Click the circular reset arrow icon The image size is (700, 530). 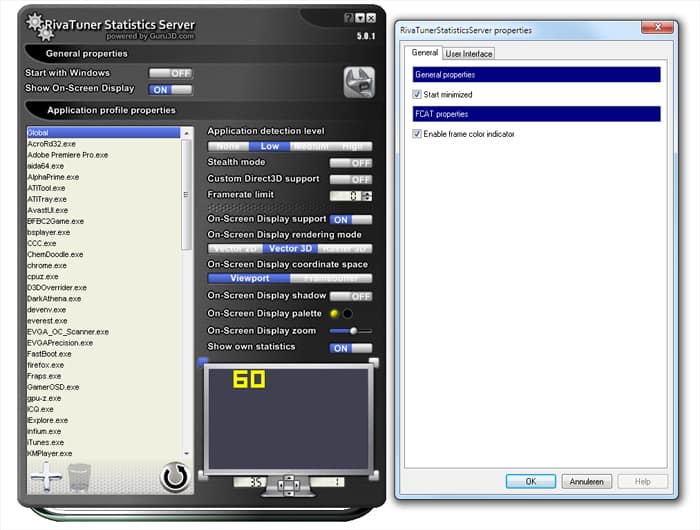tap(174, 477)
